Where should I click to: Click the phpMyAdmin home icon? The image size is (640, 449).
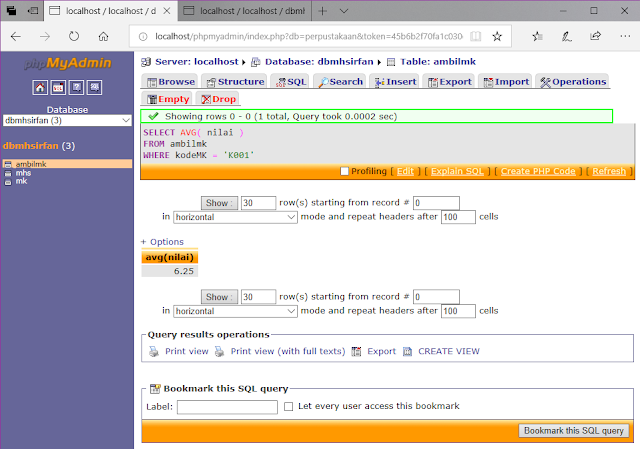tap(40, 87)
